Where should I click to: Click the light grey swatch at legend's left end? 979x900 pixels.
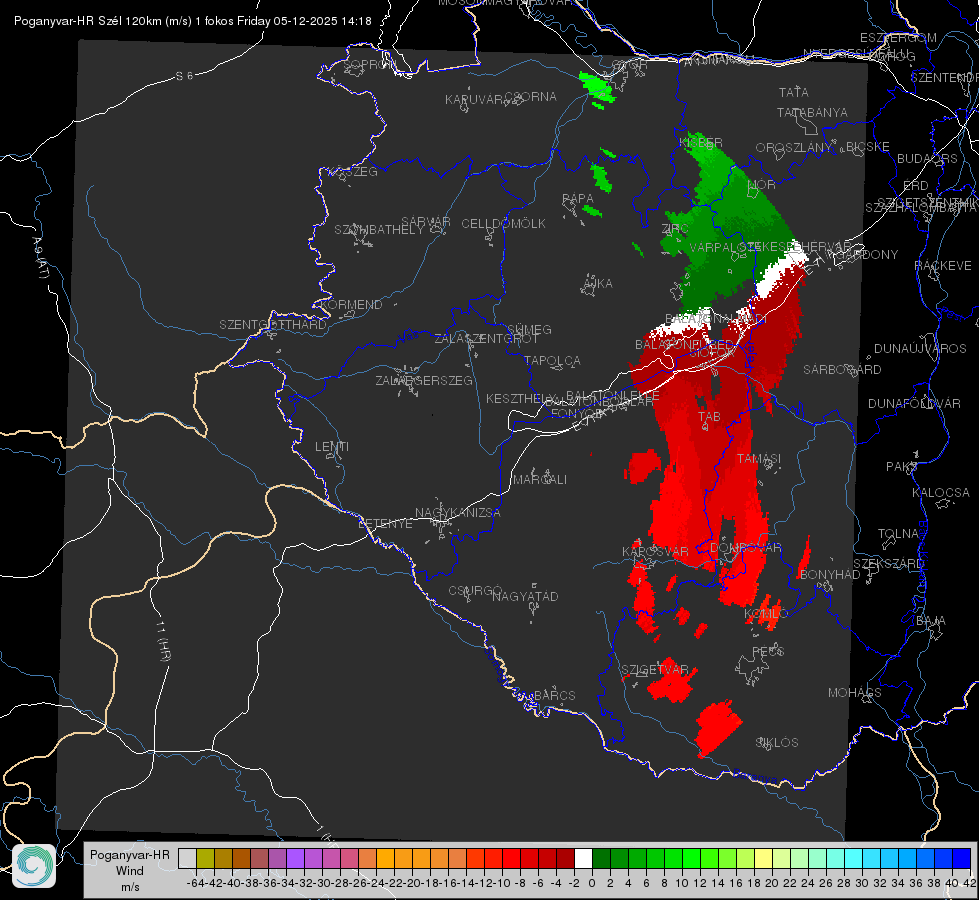tap(187, 859)
